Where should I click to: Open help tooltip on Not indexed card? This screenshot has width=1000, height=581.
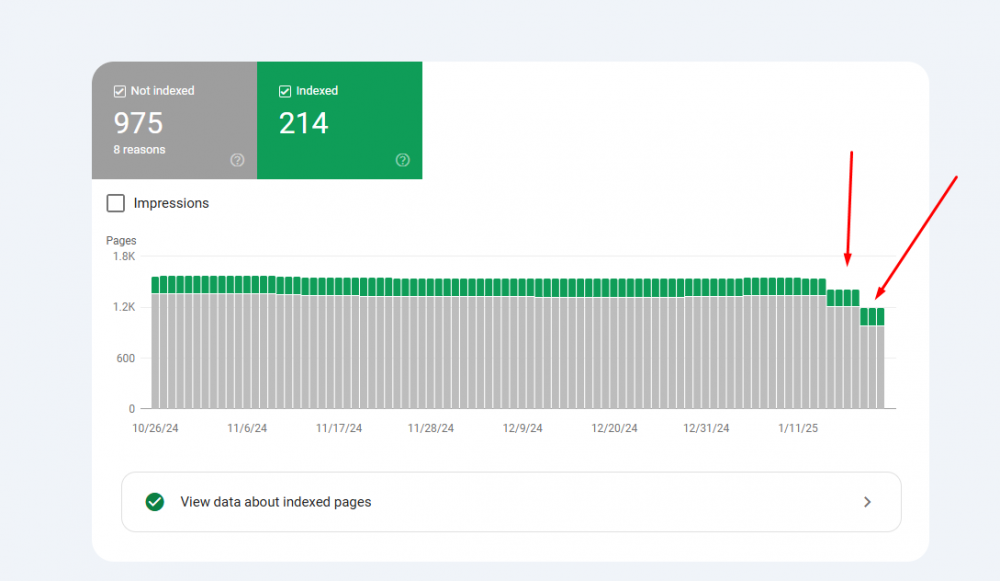pyautogui.click(x=239, y=160)
